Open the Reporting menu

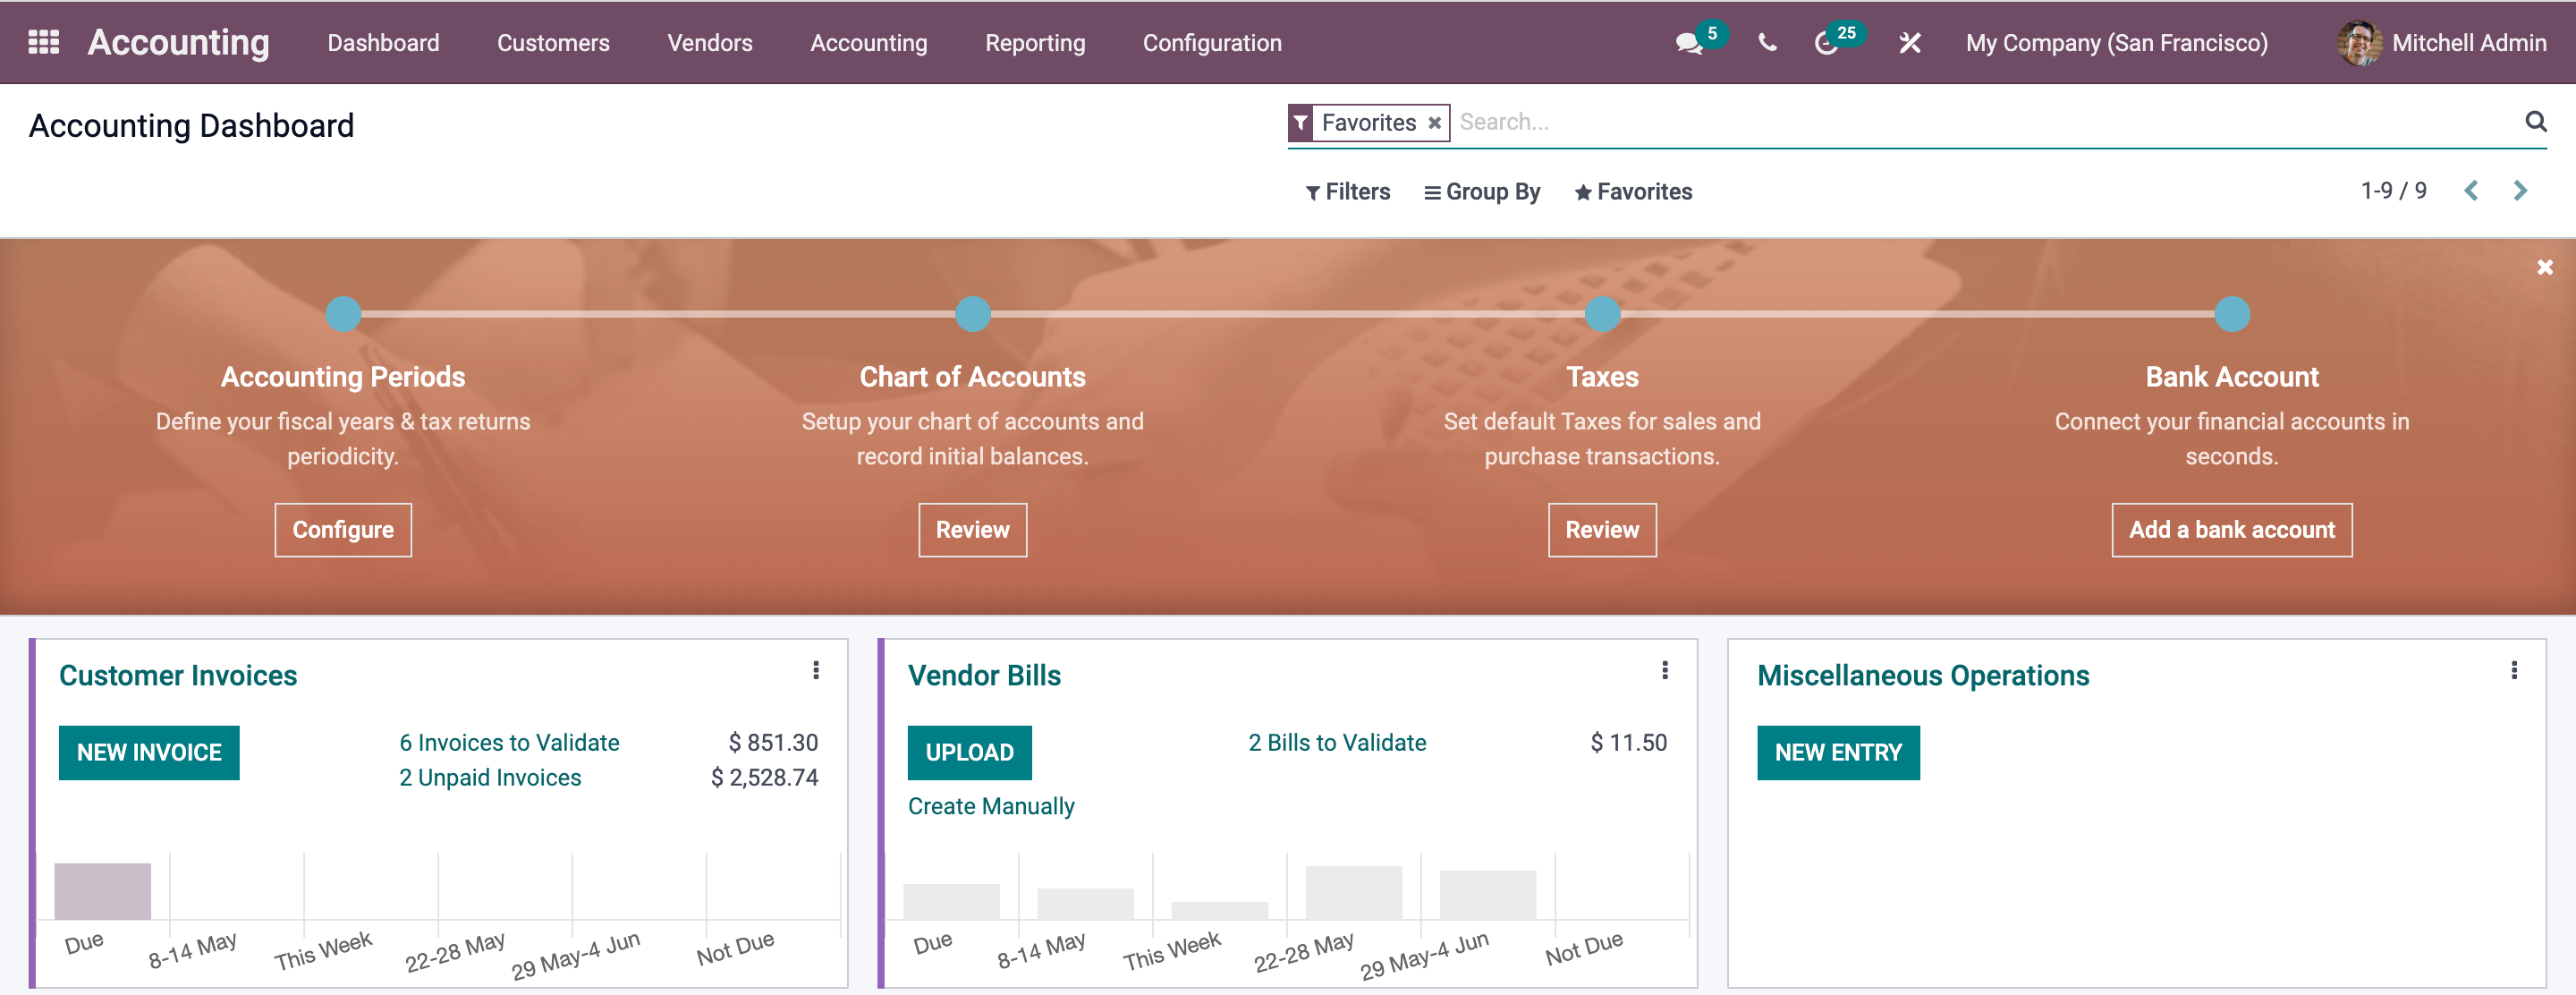tap(1034, 43)
